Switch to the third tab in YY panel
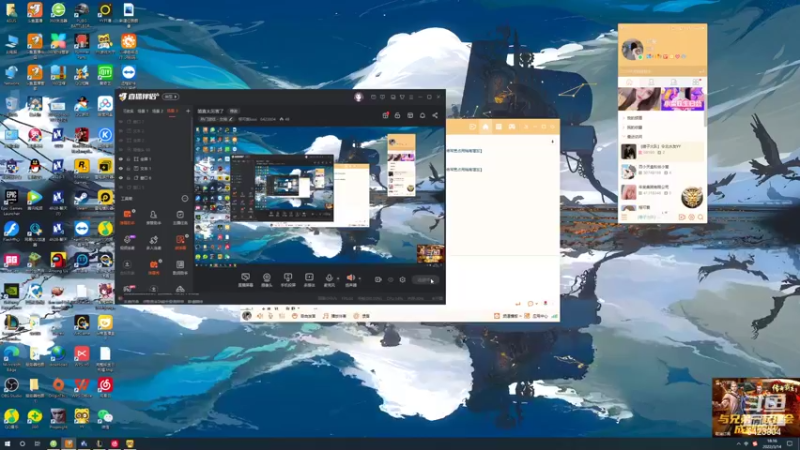The image size is (800, 450). click(673, 82)
